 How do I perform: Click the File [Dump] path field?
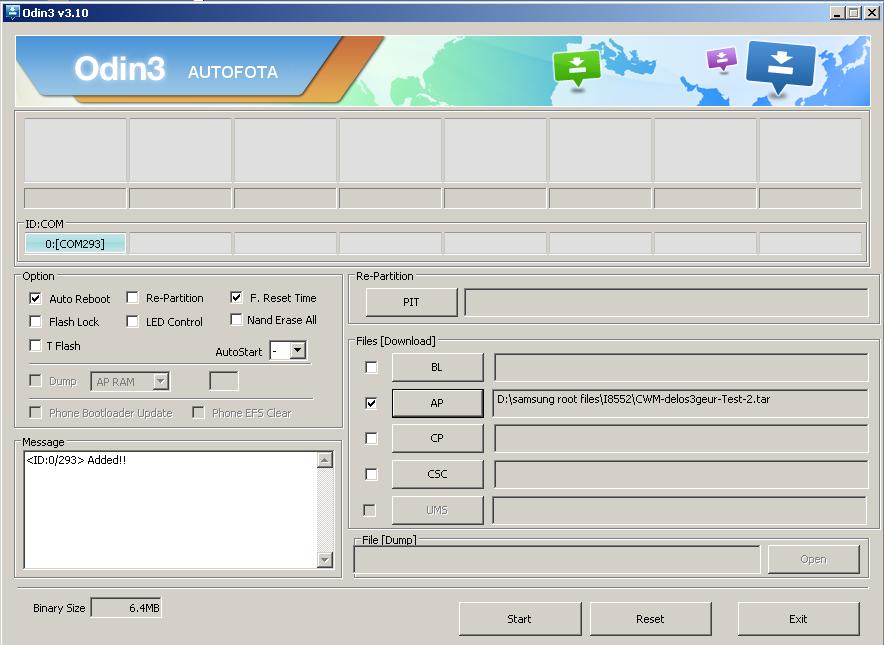(557, 559)
